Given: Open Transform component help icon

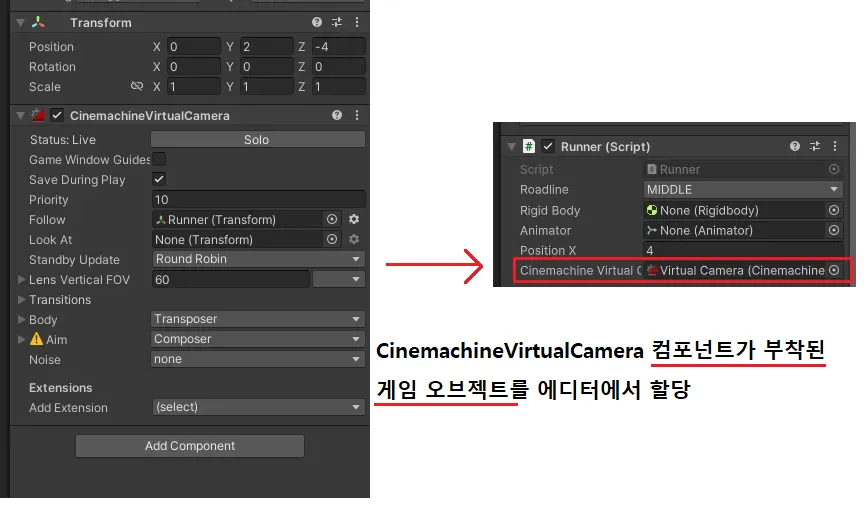Looking at the screenshot, I should [317, 22].
